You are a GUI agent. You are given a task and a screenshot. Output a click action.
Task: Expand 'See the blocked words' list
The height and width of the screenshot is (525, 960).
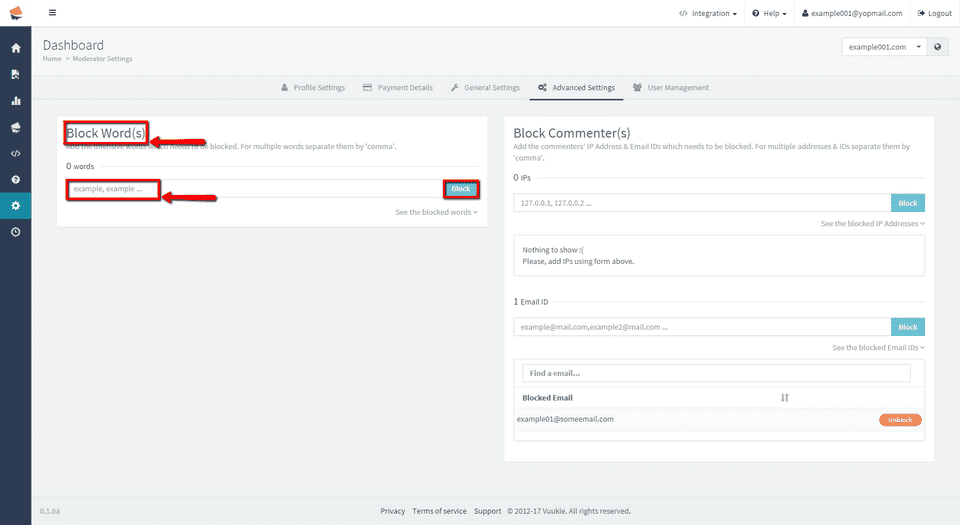click(x=436, y=212)
